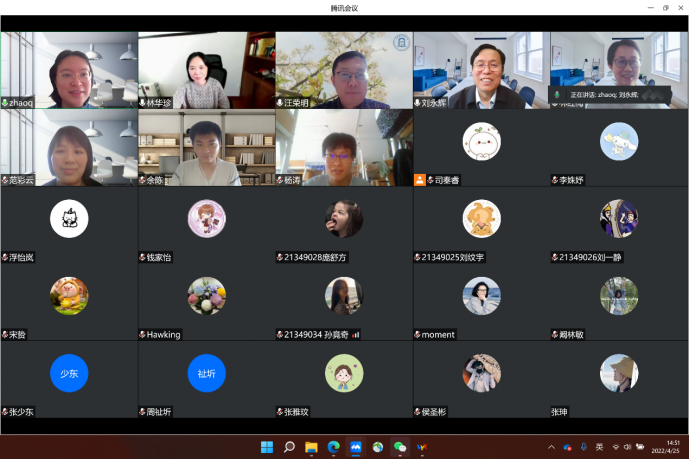
Task: Click zhaoq's microphone status icon
Action: coord(5,103)
